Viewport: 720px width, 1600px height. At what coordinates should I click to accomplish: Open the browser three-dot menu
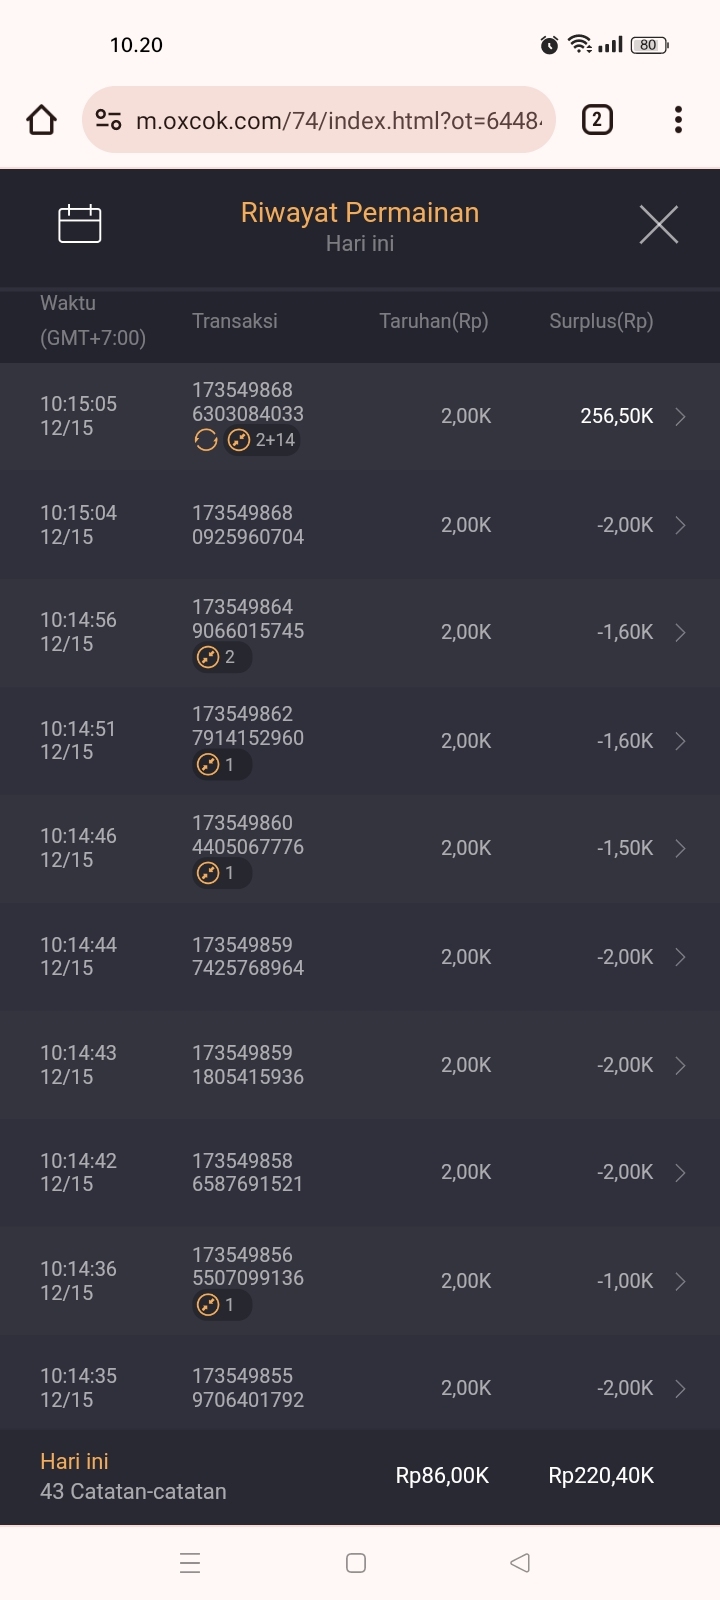[678, 120]
